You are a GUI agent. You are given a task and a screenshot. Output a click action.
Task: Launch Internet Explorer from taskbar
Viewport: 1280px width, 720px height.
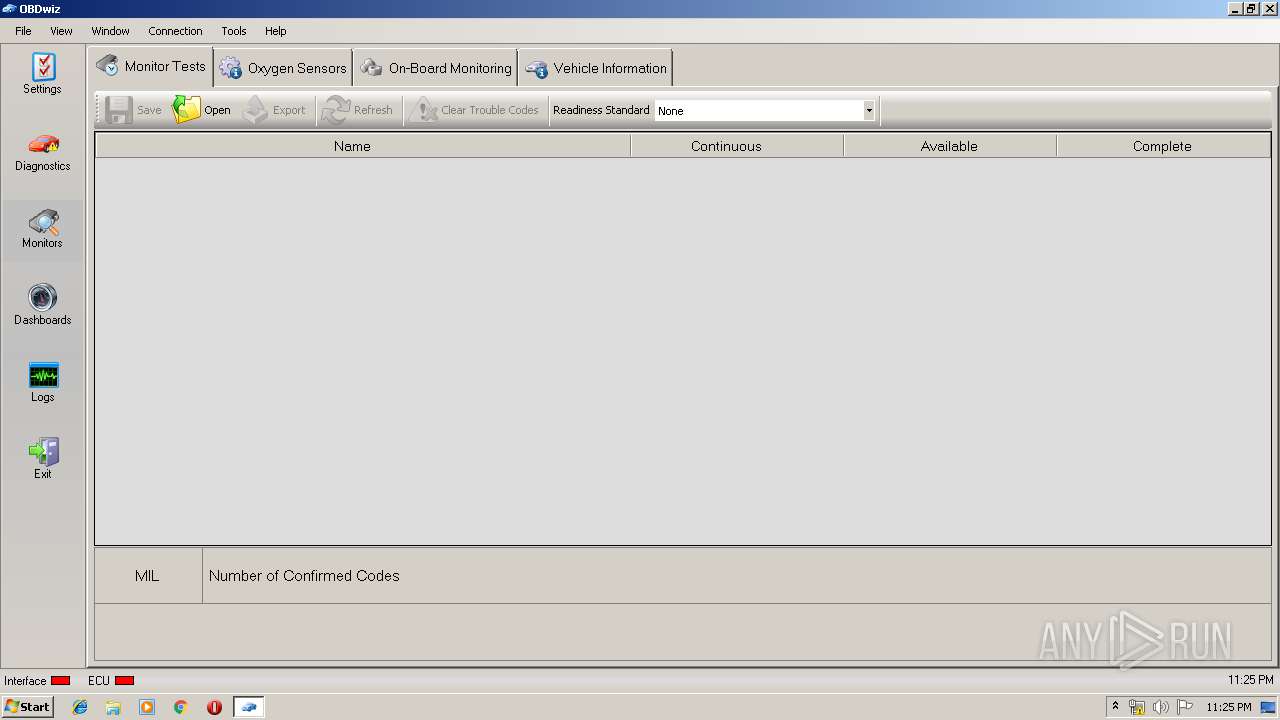coord(80,707)
